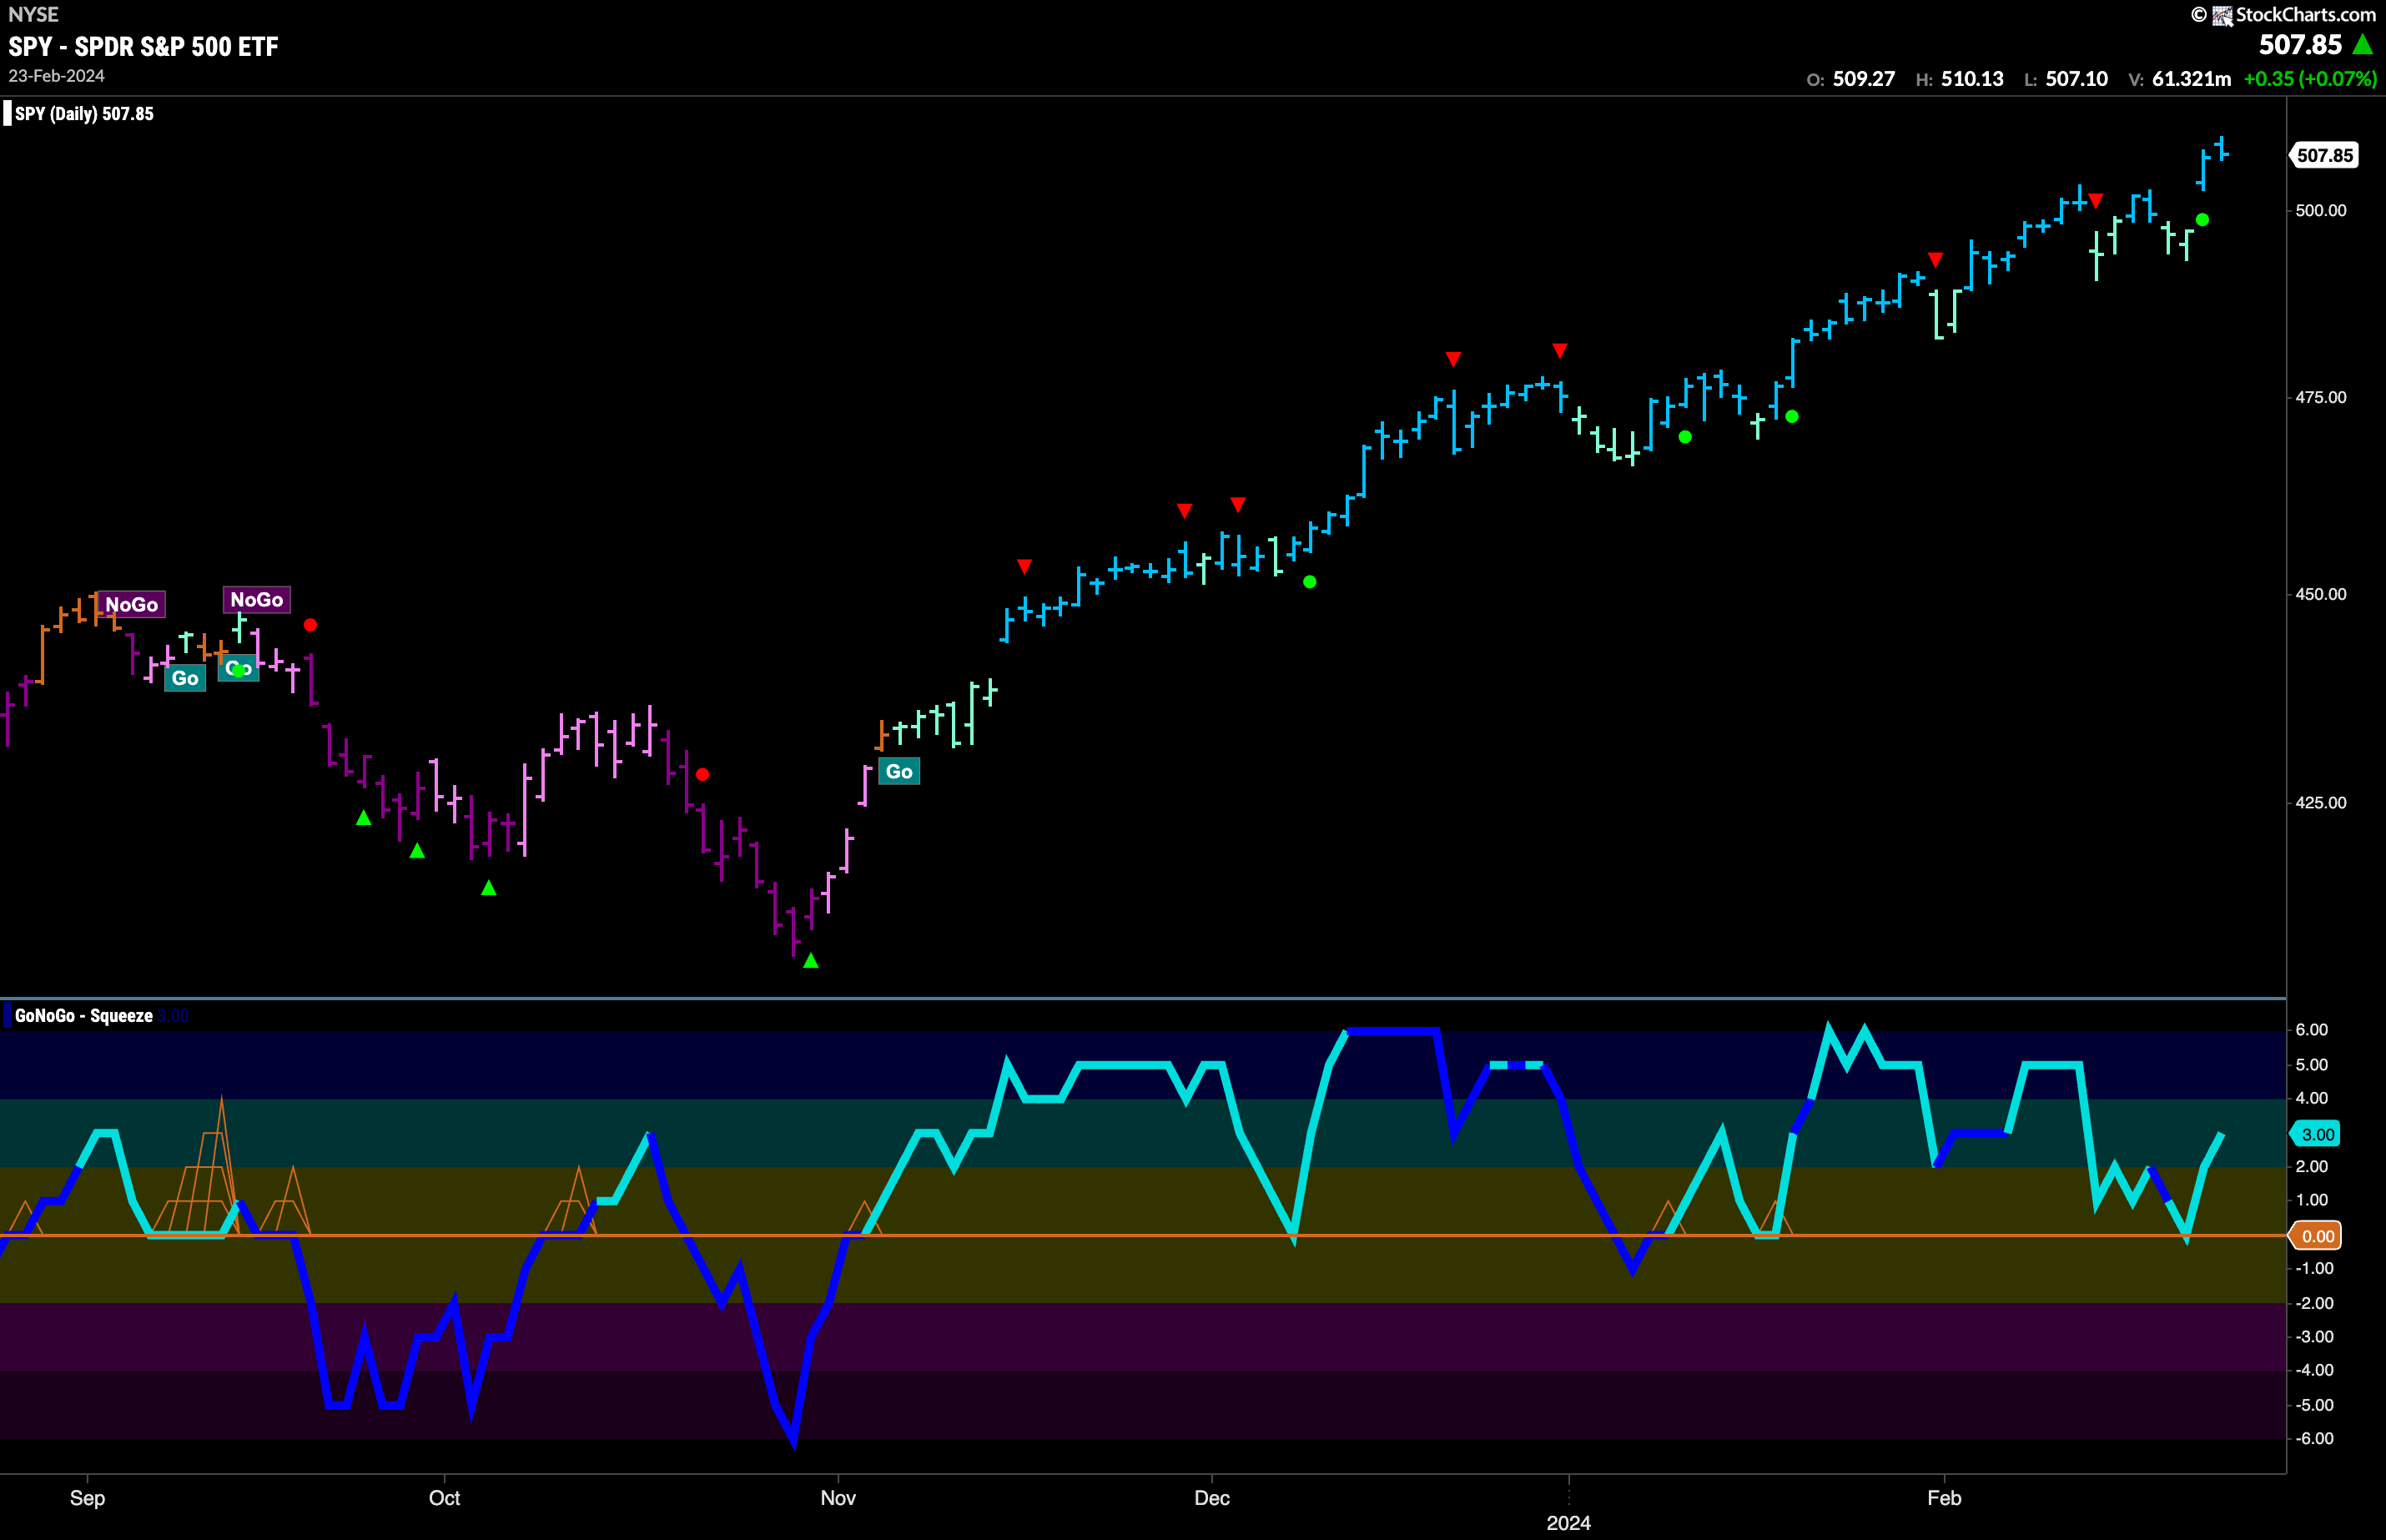
Task: Click the Go flag in early November
Action: [x=899, y=771]
